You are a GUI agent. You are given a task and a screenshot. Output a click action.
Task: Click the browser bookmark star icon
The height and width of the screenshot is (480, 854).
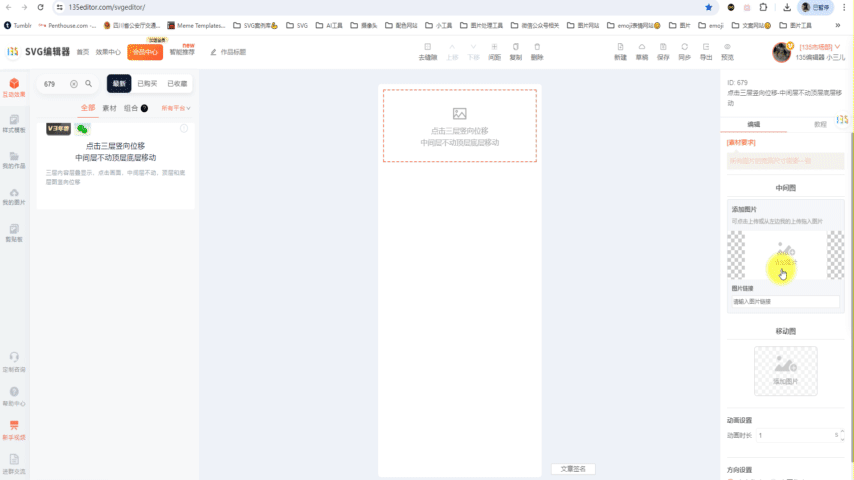(709, 7)
